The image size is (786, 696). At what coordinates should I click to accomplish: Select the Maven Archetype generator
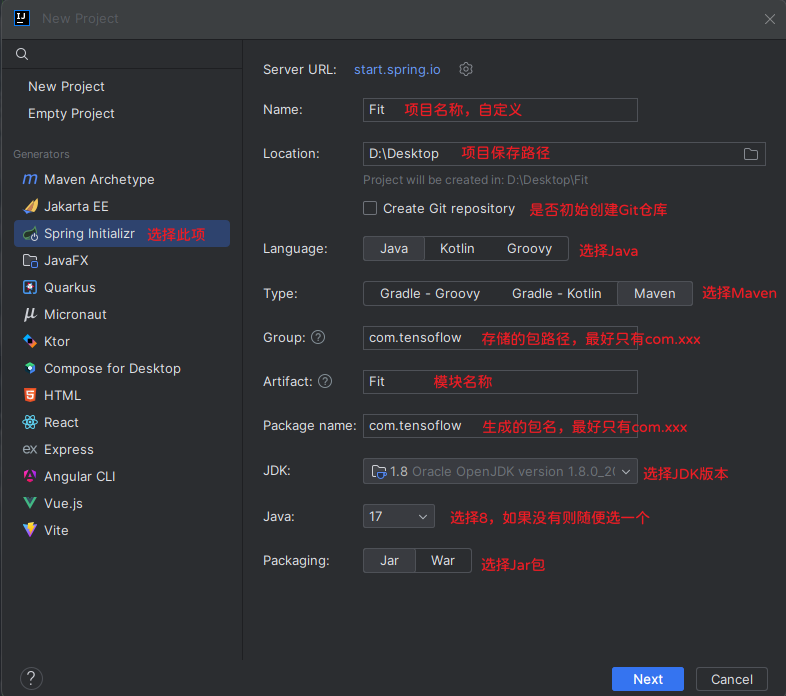(x=122, y=180)
